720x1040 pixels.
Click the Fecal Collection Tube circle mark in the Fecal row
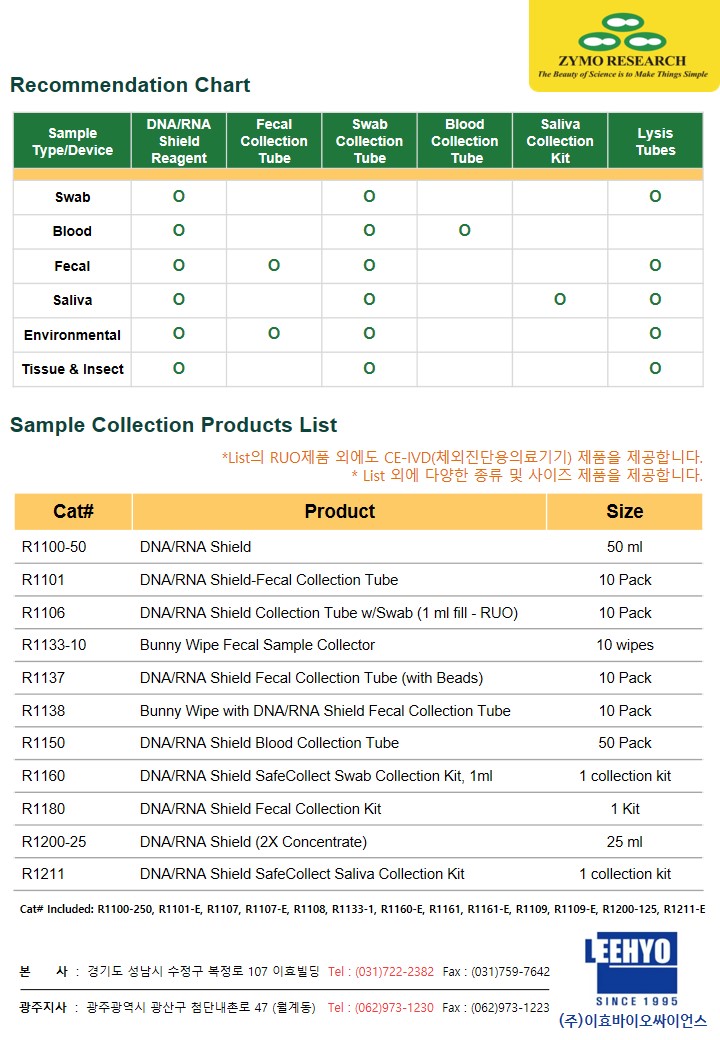(274, 265)
